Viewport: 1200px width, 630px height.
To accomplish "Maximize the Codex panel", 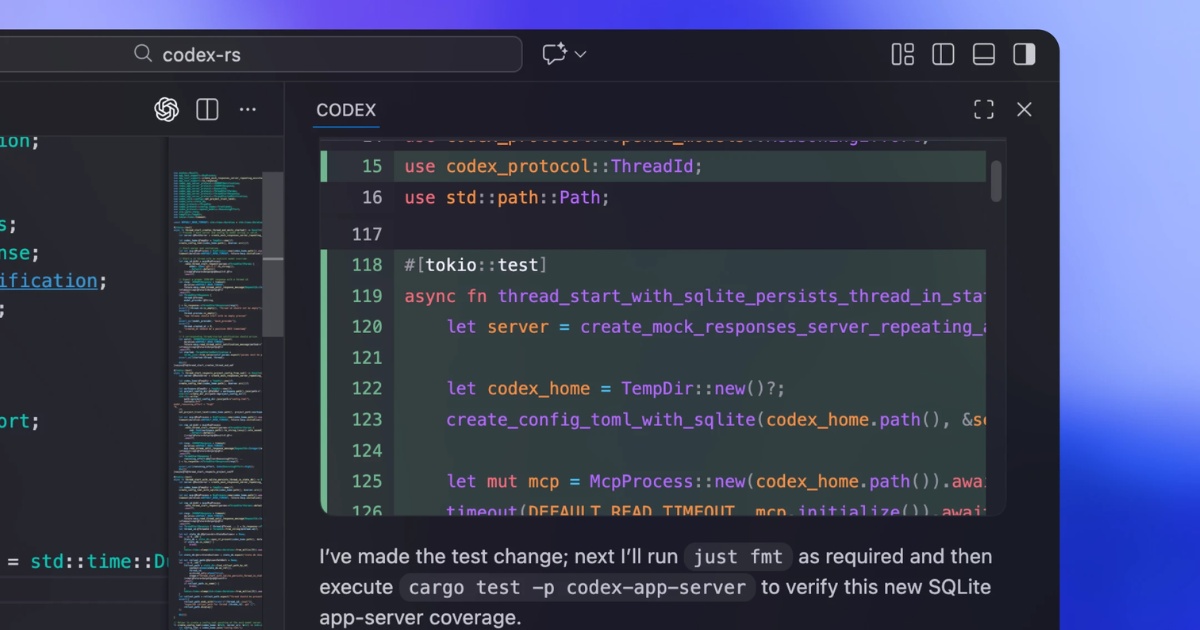I will click(x=984, y=110).
